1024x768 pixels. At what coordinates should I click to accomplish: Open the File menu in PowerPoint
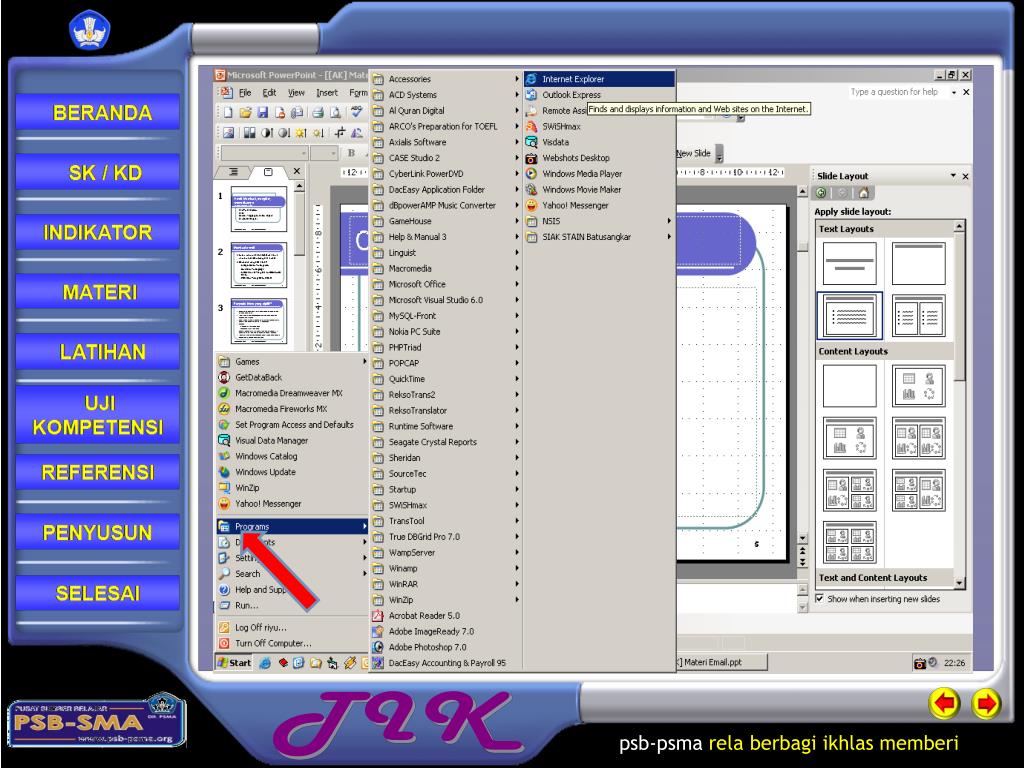point(245,93)
